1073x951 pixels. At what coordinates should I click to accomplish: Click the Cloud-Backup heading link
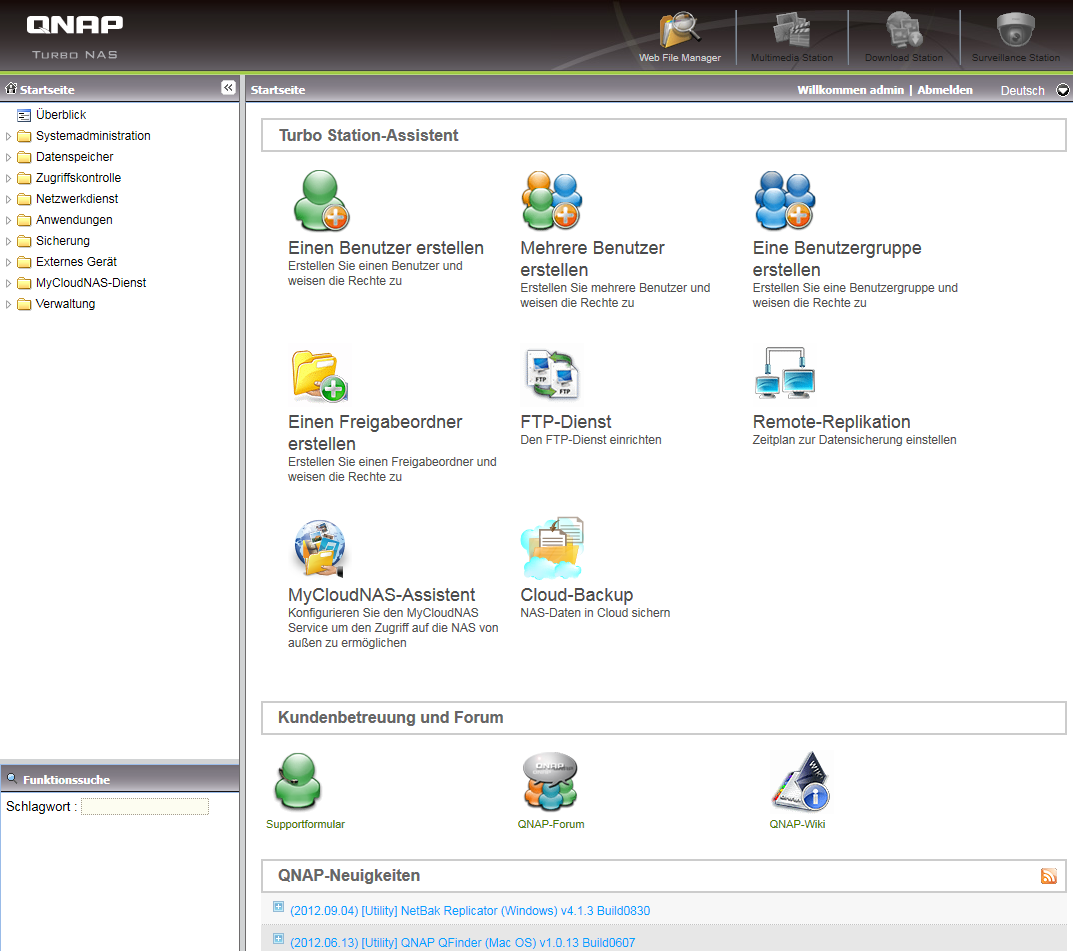pyautogui.click(x=577, y=595)
